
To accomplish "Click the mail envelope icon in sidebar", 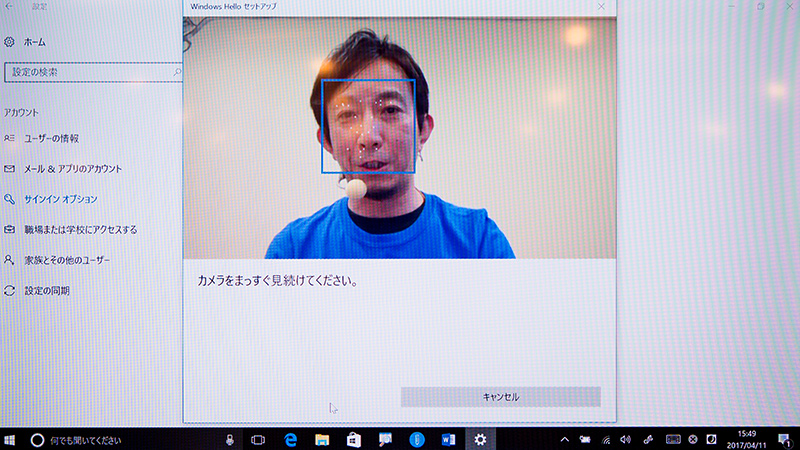I will pyautogui.click(x=9, y=168).
